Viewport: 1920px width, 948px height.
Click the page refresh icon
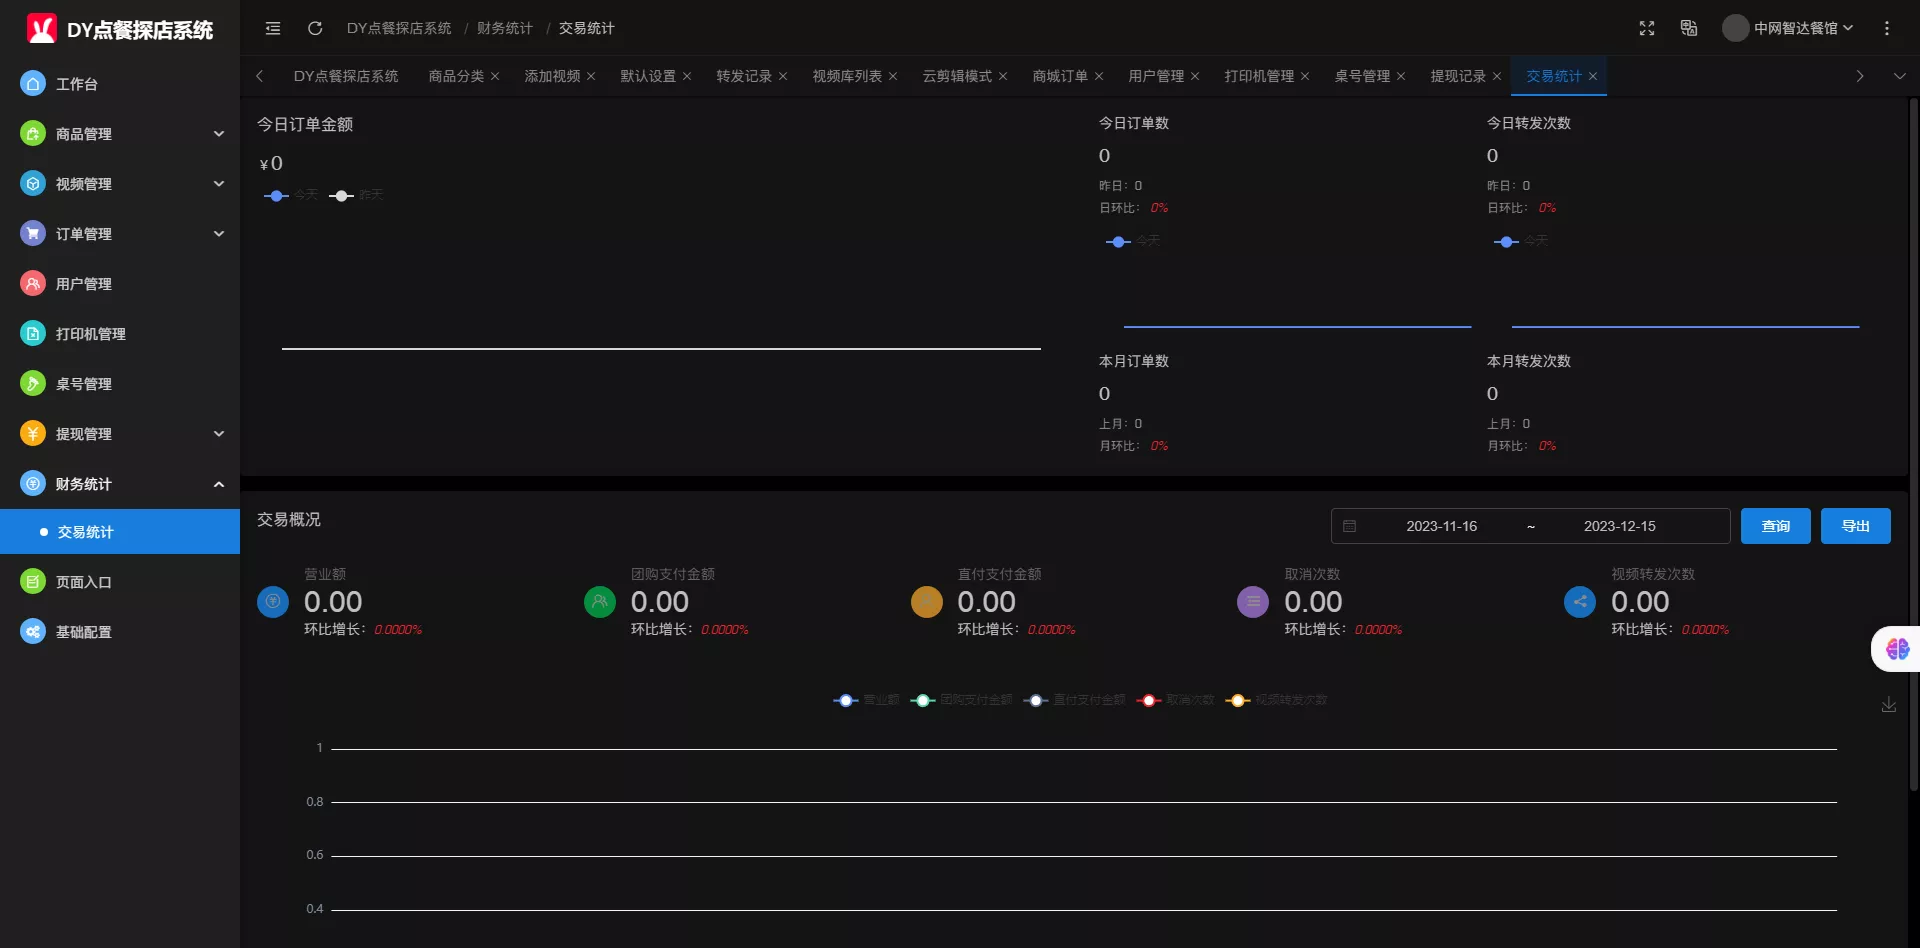pyautogui.click(x=315, y=28)
